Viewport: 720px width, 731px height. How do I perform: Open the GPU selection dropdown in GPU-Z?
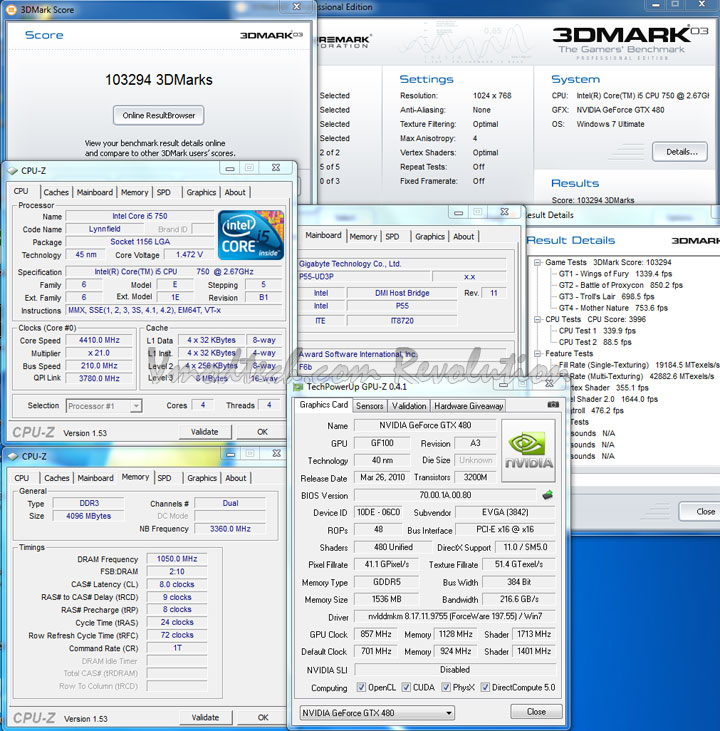(377, 713)
